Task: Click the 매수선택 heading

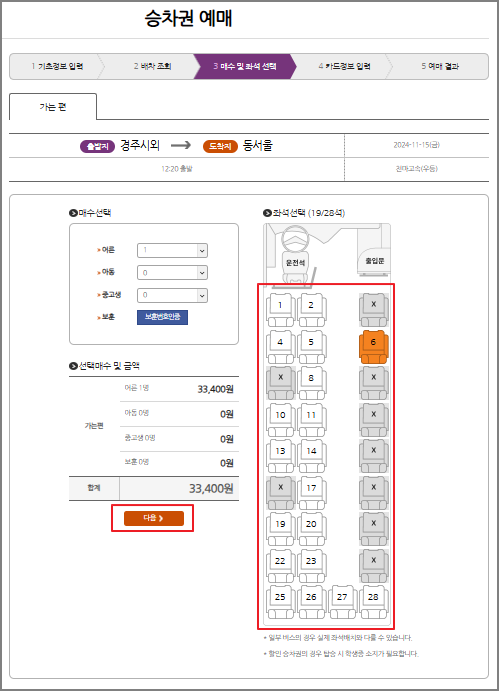Action: point(90,213)
